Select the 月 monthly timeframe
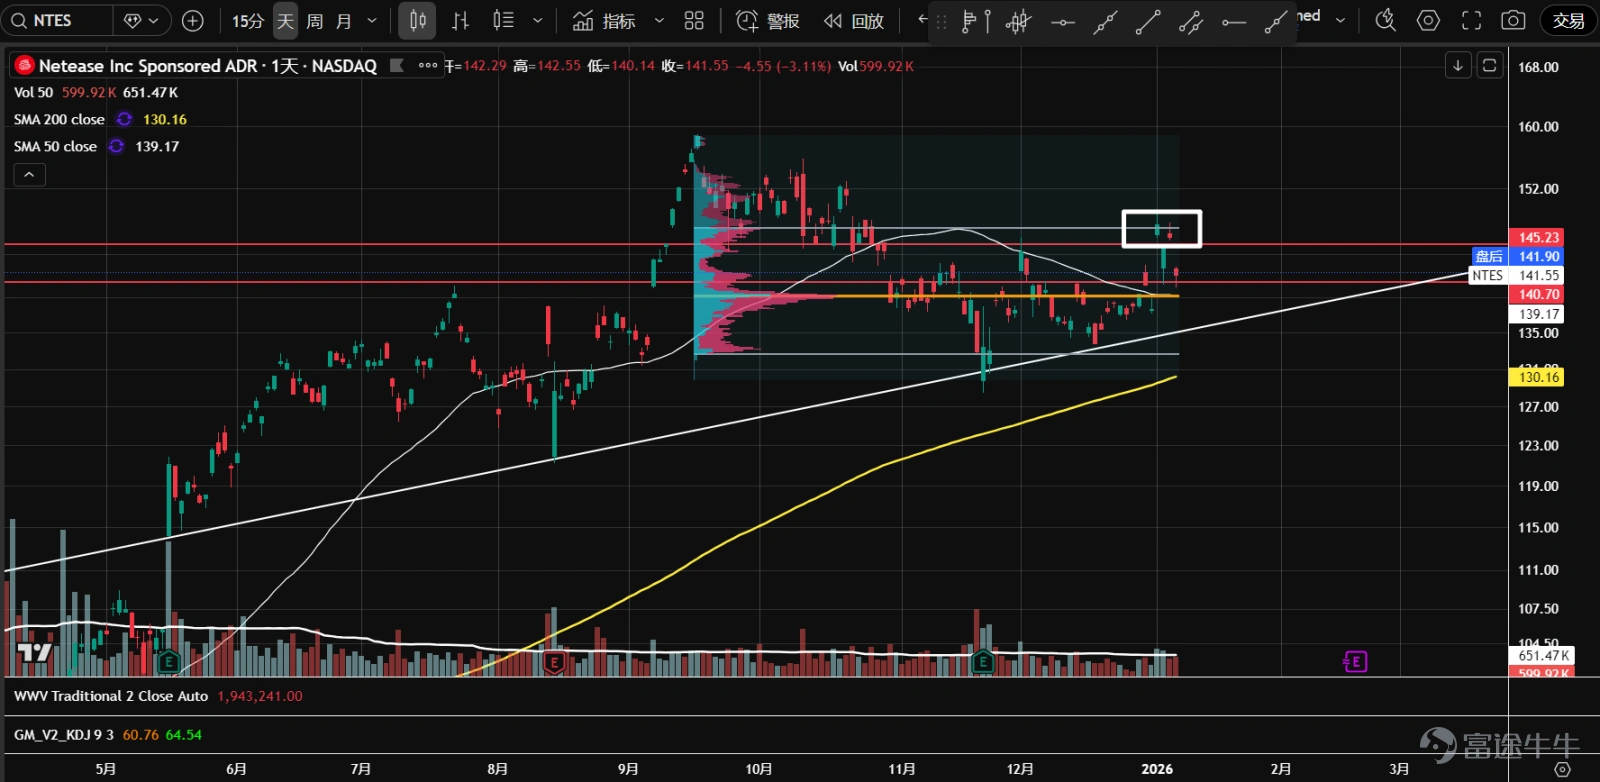 pos(344,20)
